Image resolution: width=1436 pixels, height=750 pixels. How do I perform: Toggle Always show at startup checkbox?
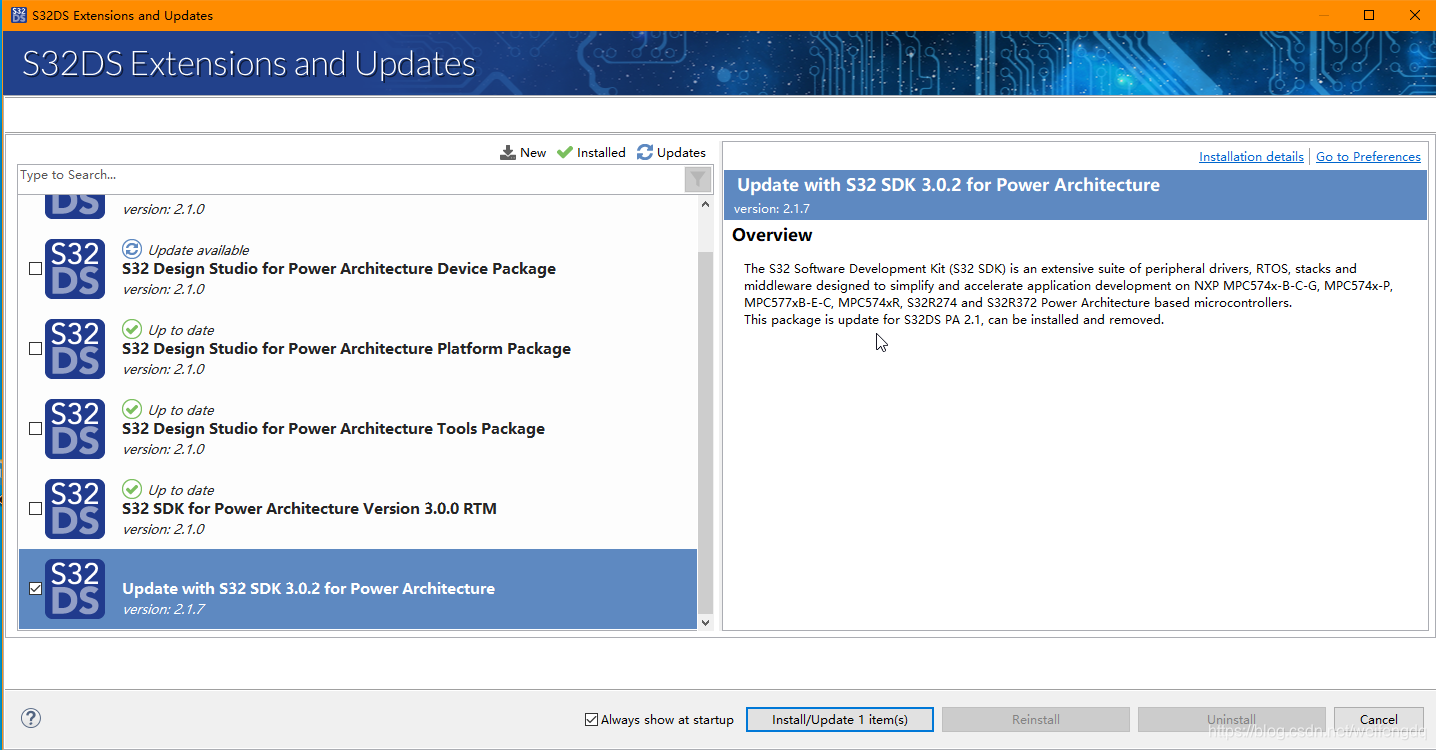pyautogui.click(x=591, y=720)
